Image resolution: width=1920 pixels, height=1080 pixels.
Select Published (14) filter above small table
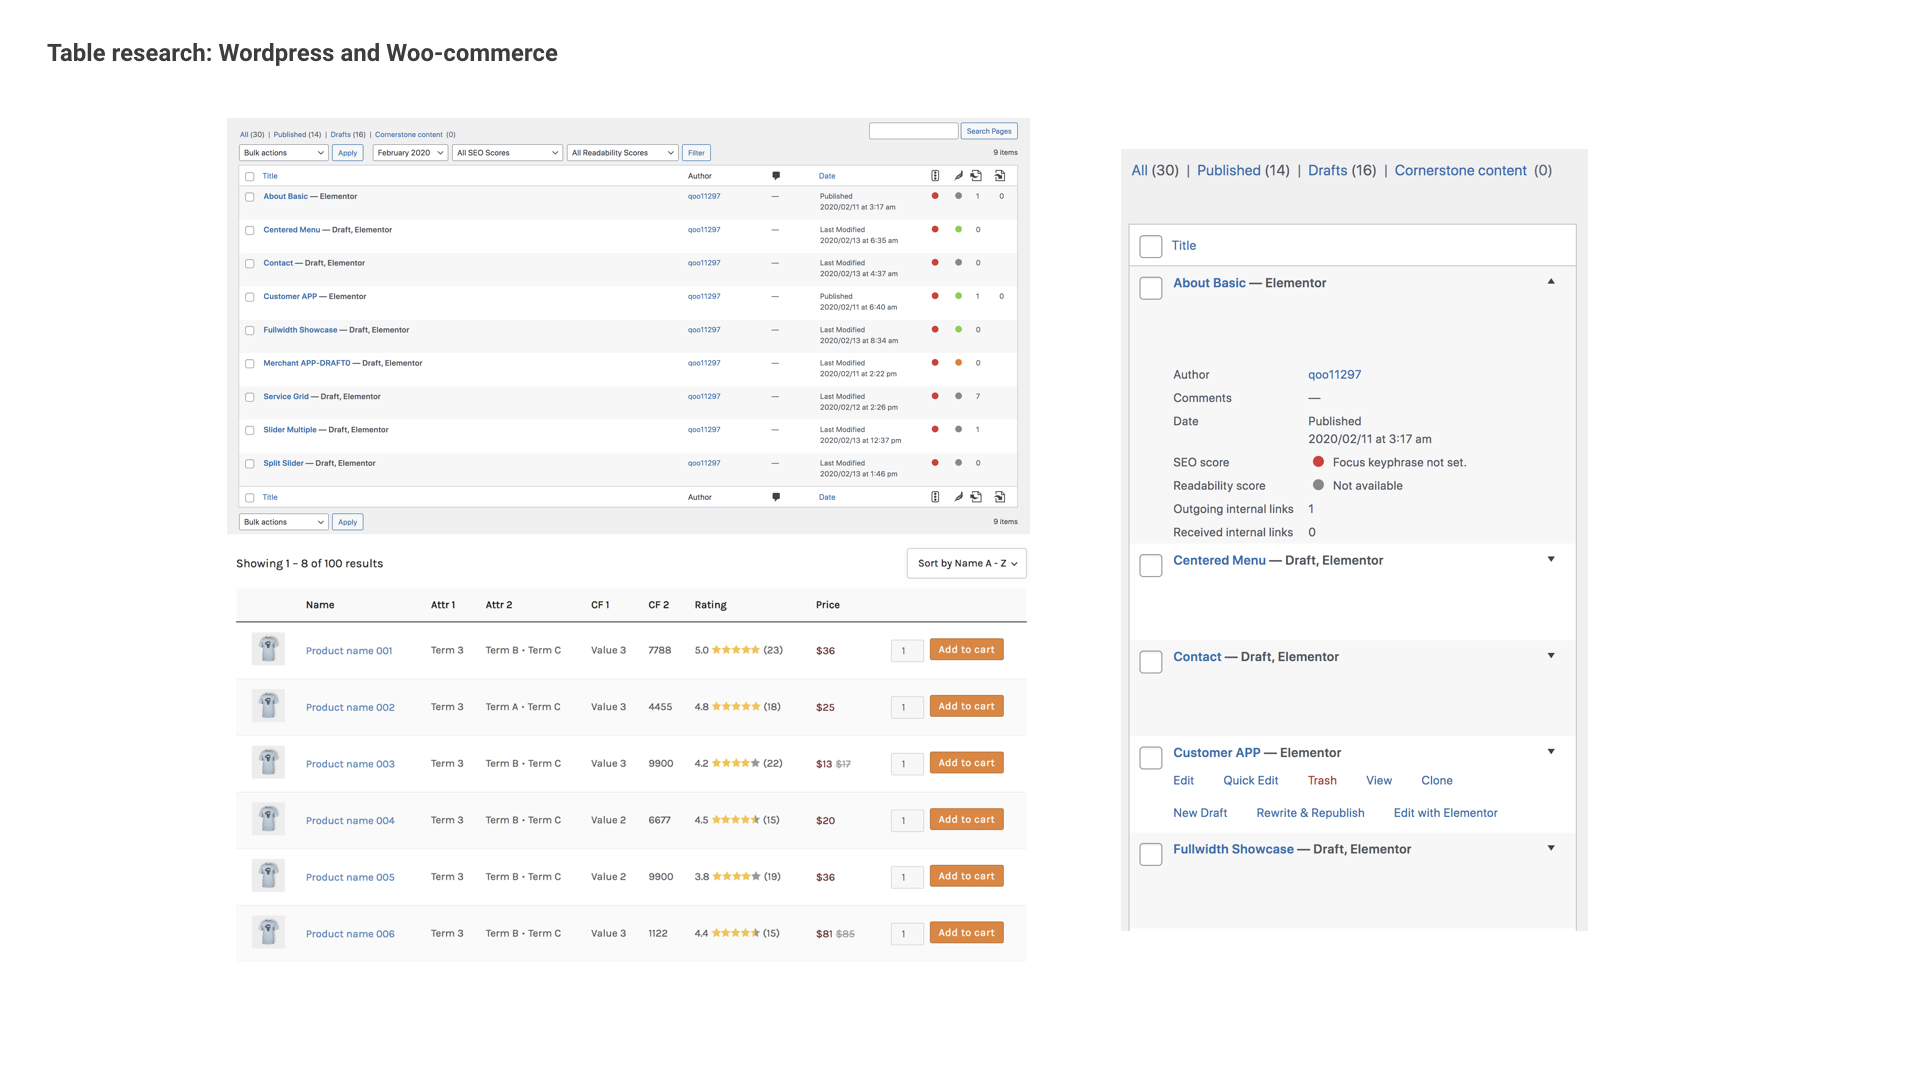(x=297, y=134)
